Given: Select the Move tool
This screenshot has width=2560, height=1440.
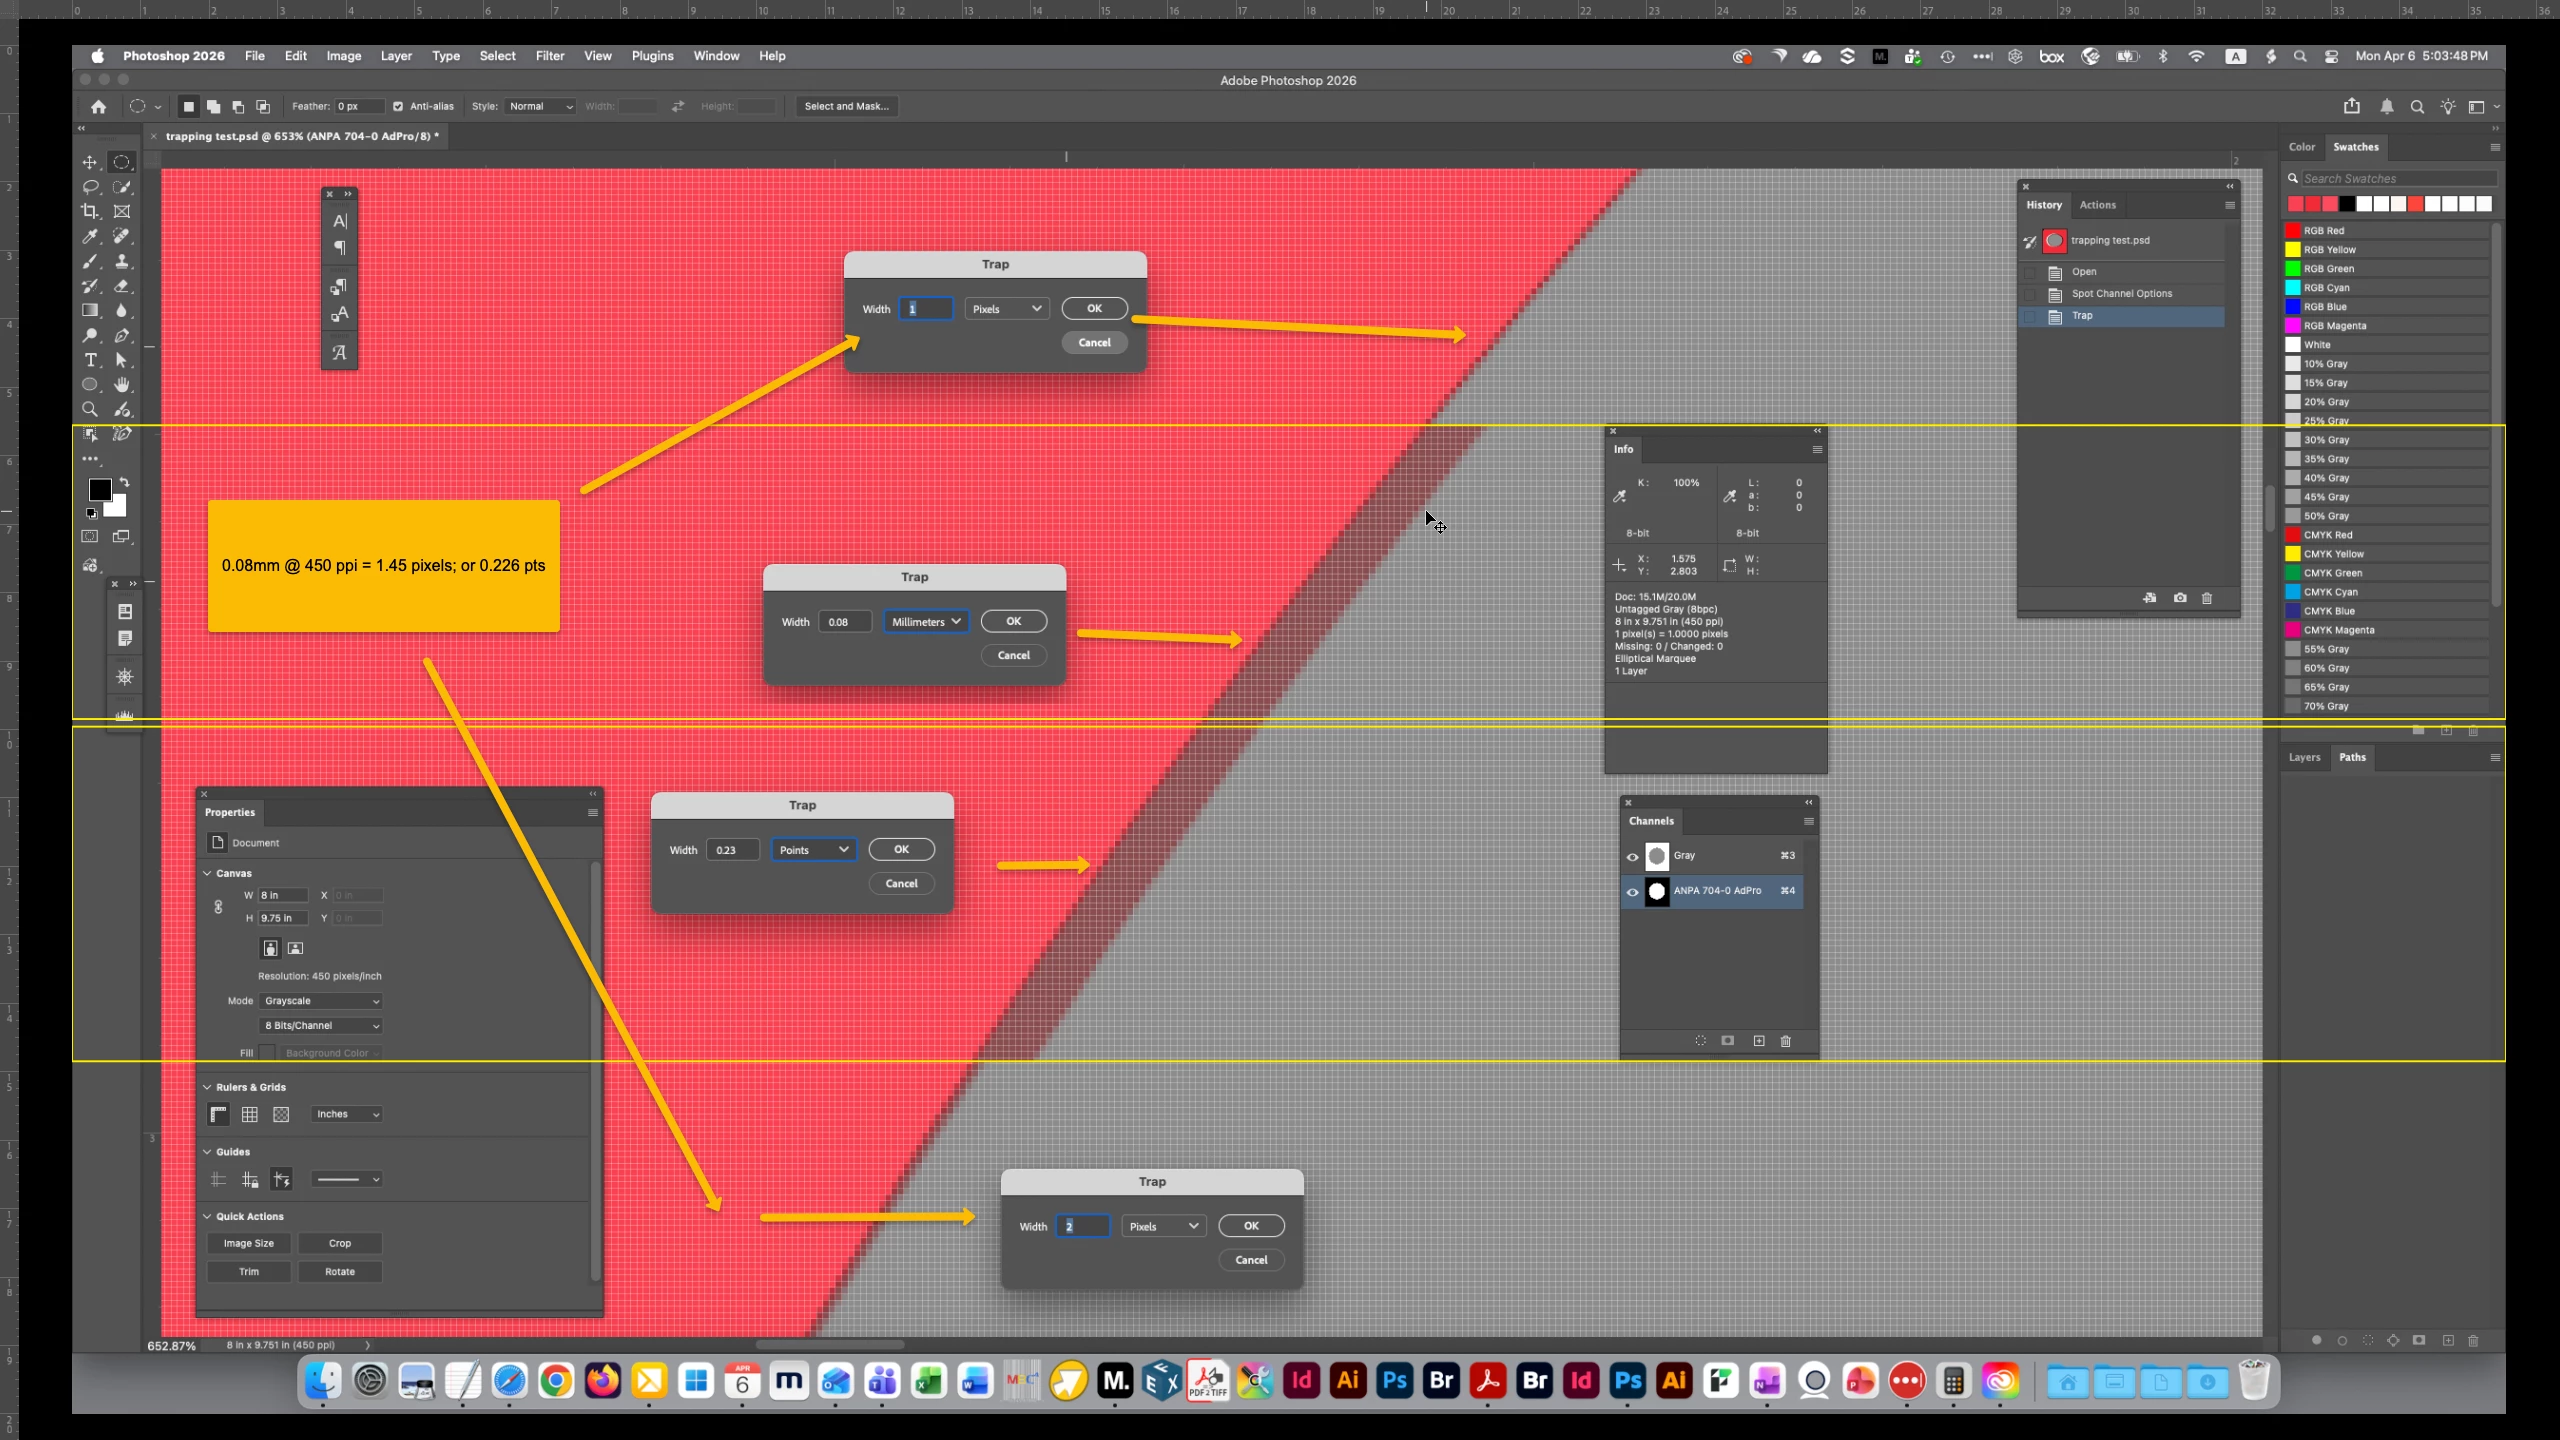Looking at the screenshot, I should coord(90,162).
